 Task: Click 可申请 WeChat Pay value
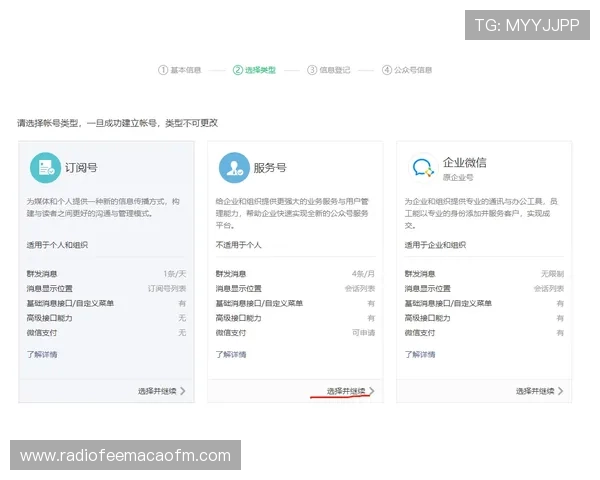364,333
